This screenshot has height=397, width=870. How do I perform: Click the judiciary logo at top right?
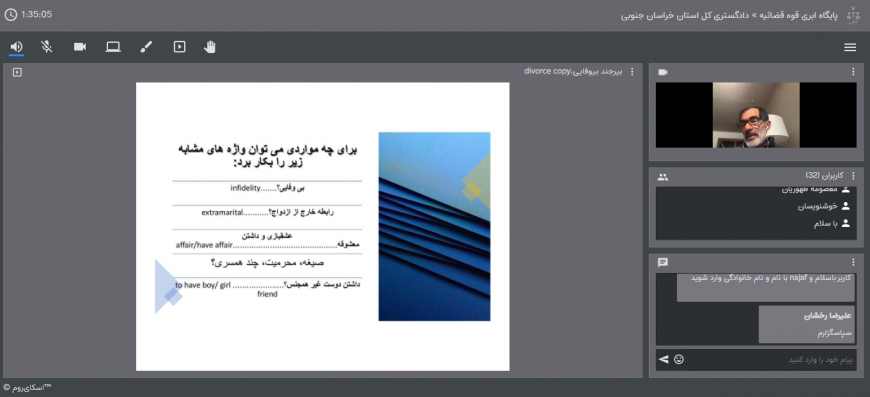click(x=853, y=15)
